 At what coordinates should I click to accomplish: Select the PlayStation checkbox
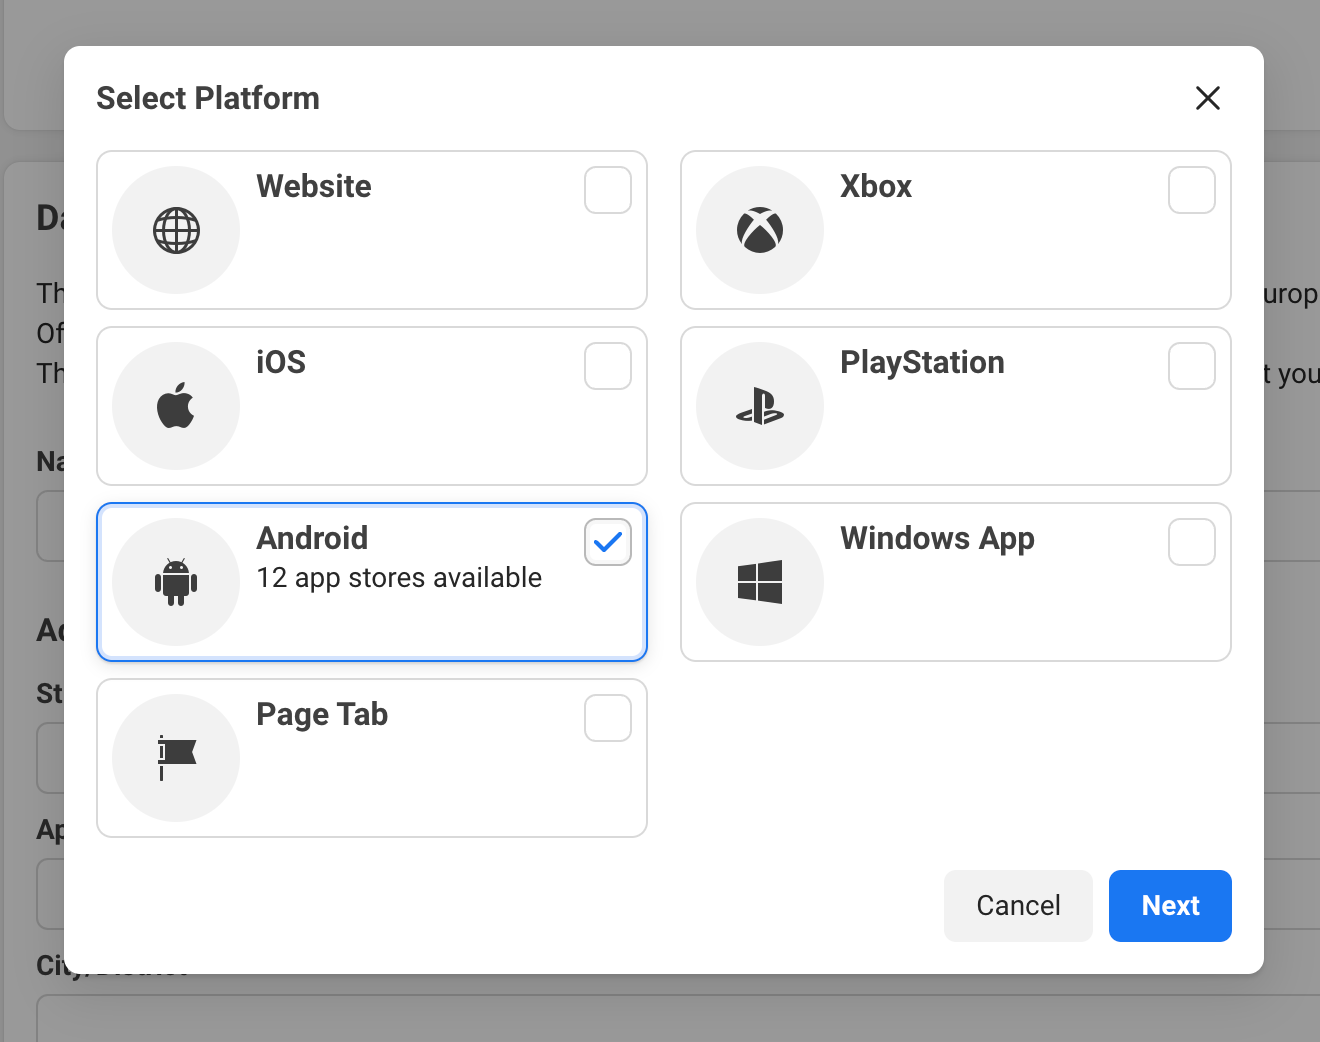pyautogui.click(x=1192, y=366)
